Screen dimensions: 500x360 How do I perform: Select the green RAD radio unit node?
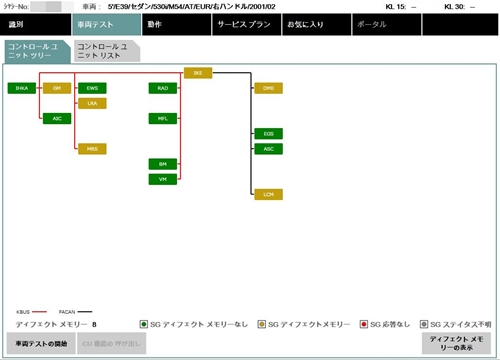click(163, 88)
